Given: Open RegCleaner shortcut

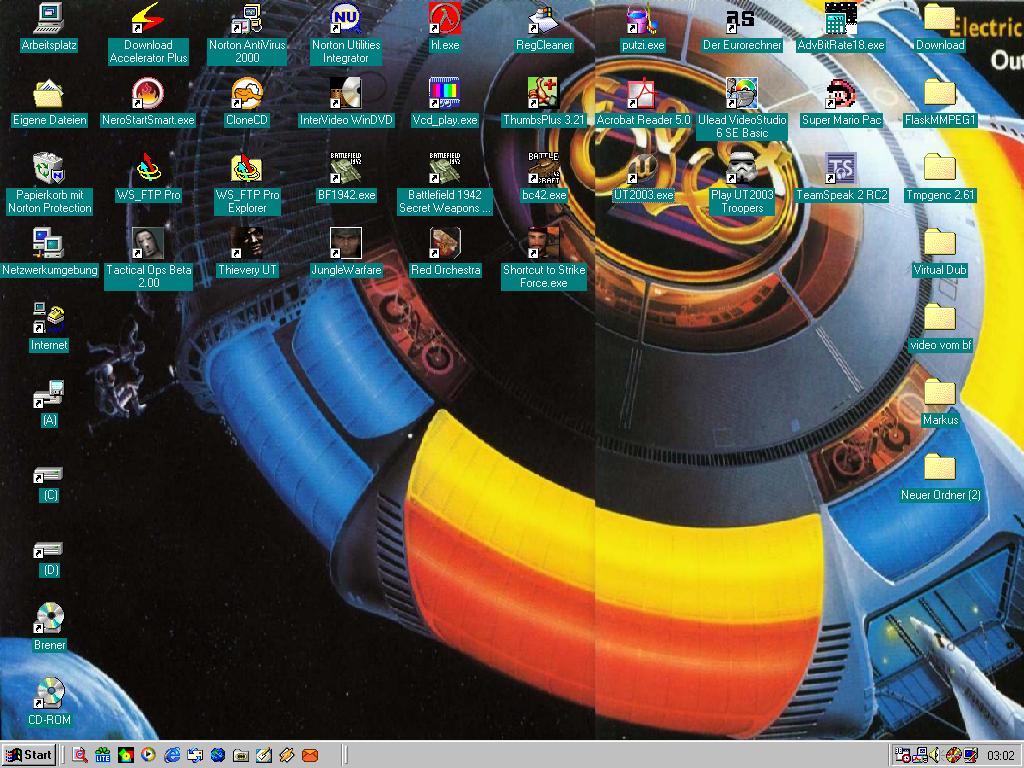Looking at the screenshot, I should coord(544,27).
